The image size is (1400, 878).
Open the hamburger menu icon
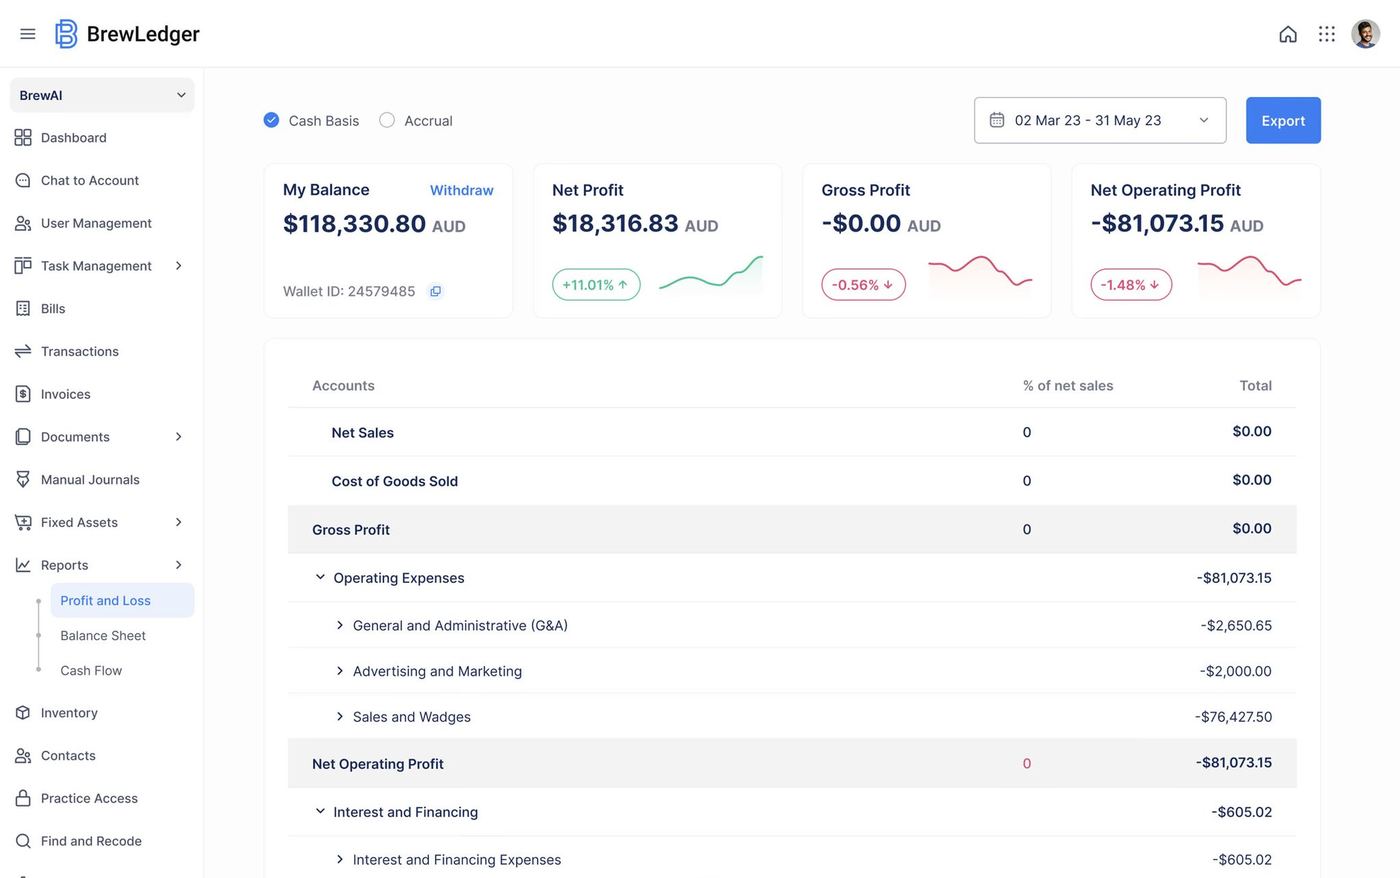point(28,34)
